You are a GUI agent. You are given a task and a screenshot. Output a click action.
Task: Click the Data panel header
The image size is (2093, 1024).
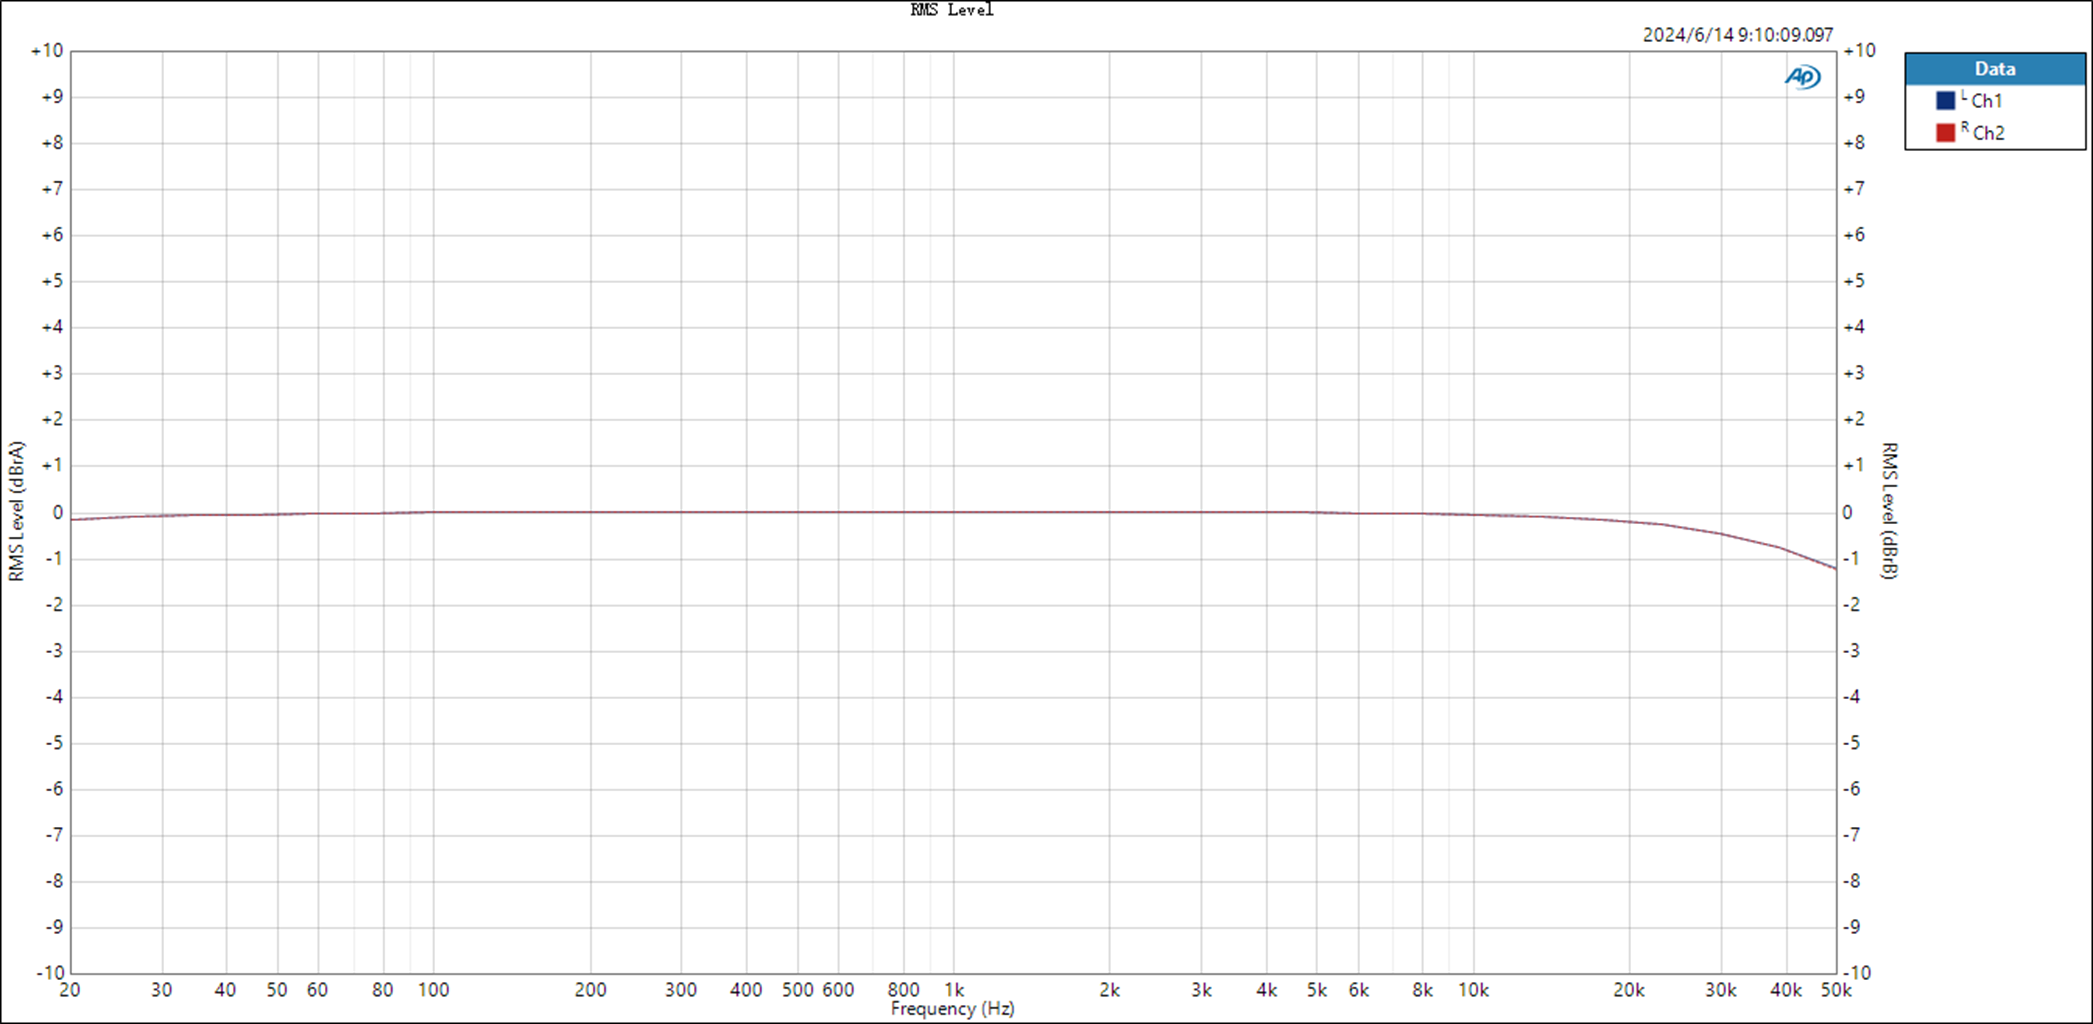[x=1994, y=68]
